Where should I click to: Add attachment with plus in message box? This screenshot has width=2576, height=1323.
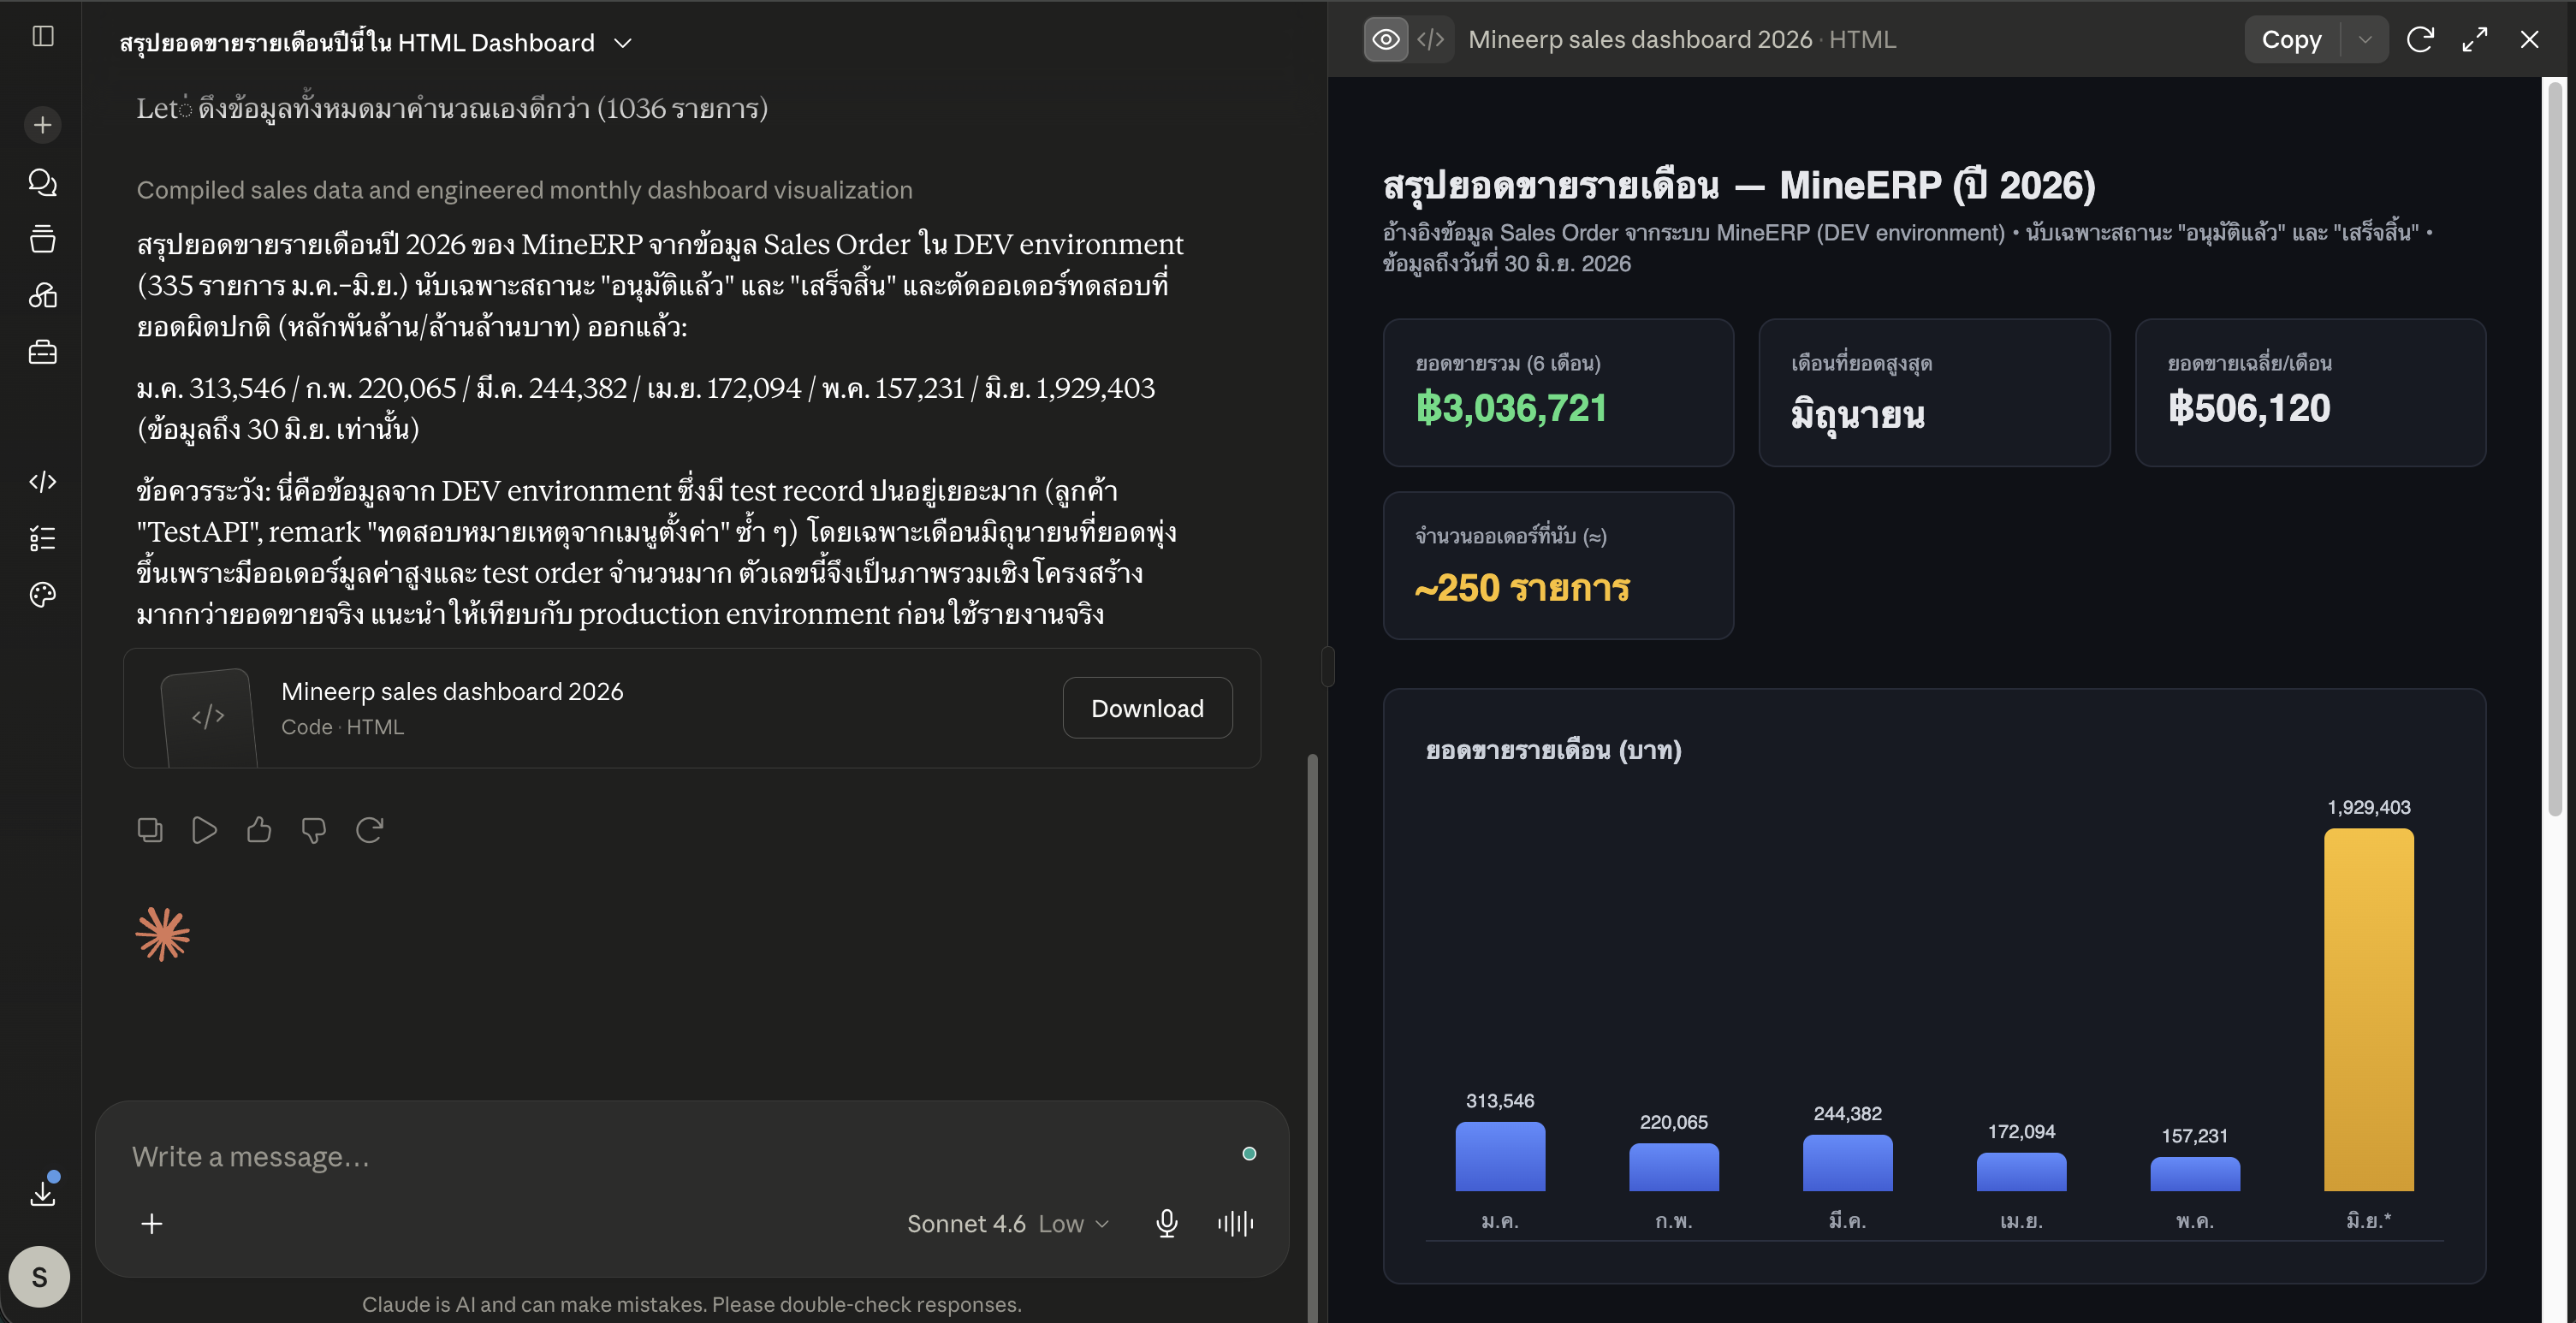(152, 1224)
